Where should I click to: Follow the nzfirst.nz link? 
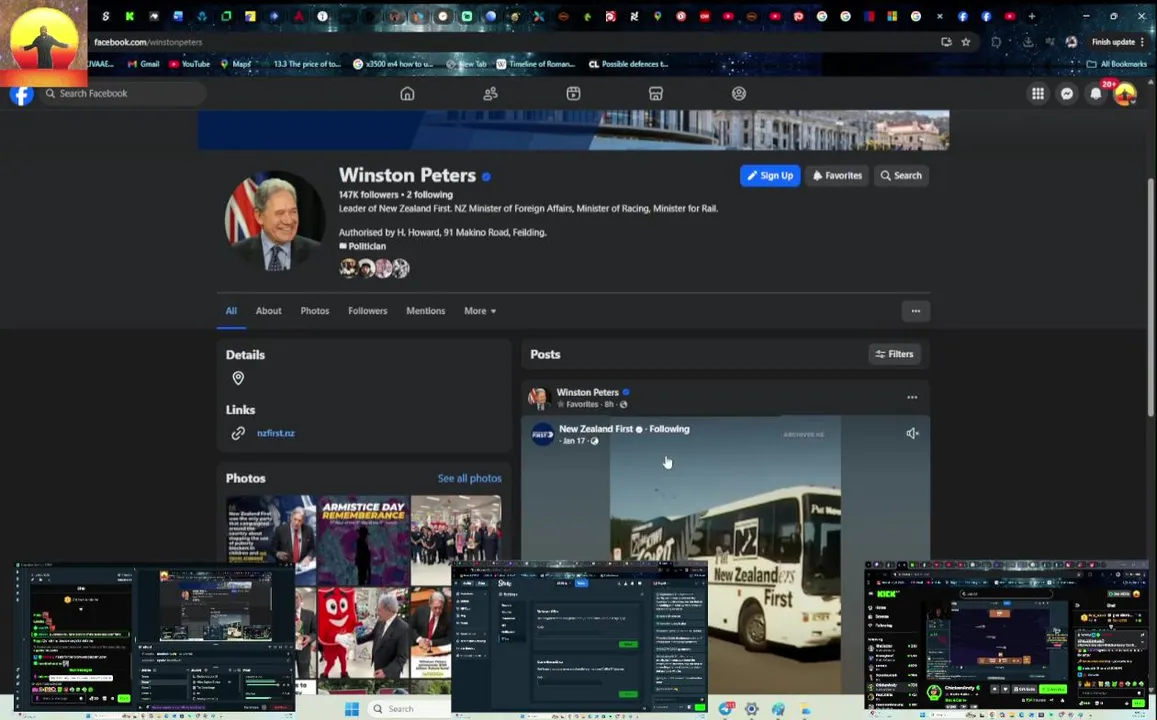[x=276, y=433]
